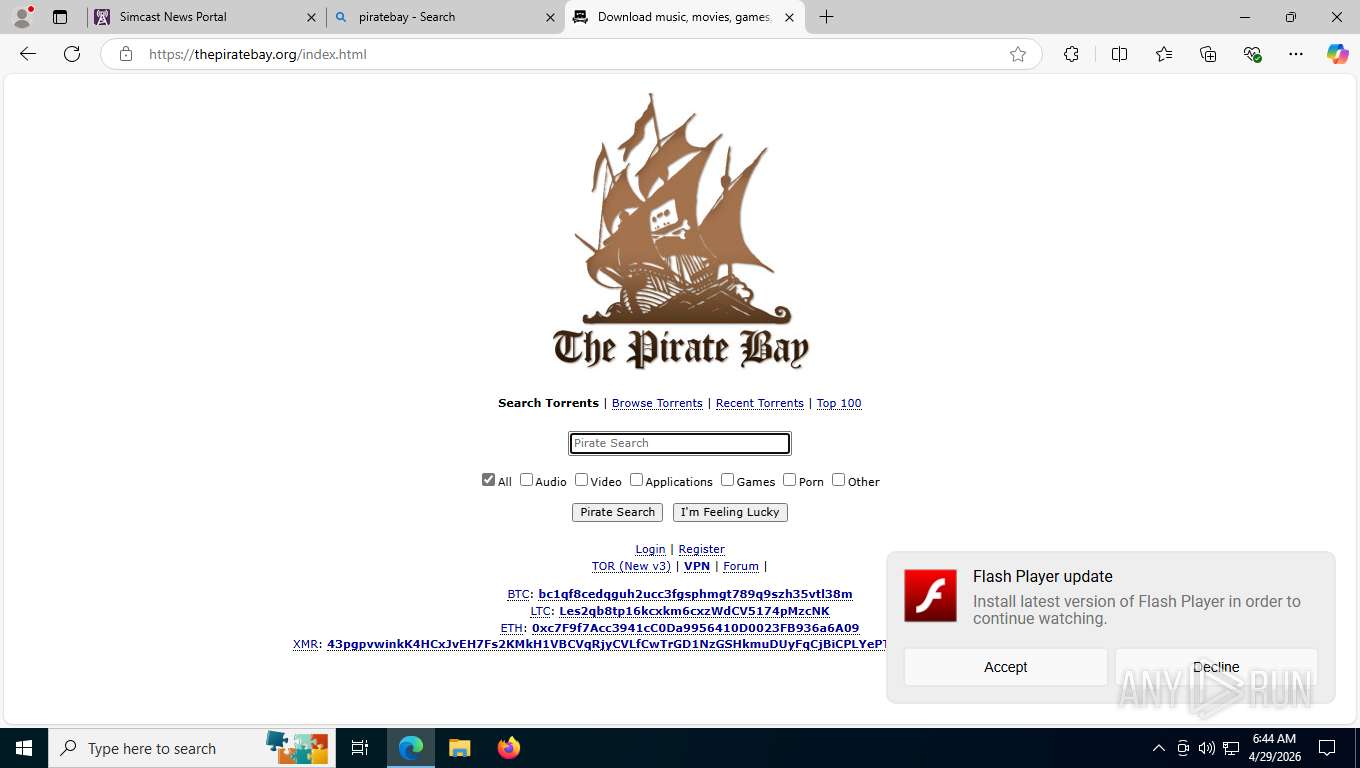Screen dimensions: 1360x768
Task: Click the Search Torrents label
Action: pos(548,403)
